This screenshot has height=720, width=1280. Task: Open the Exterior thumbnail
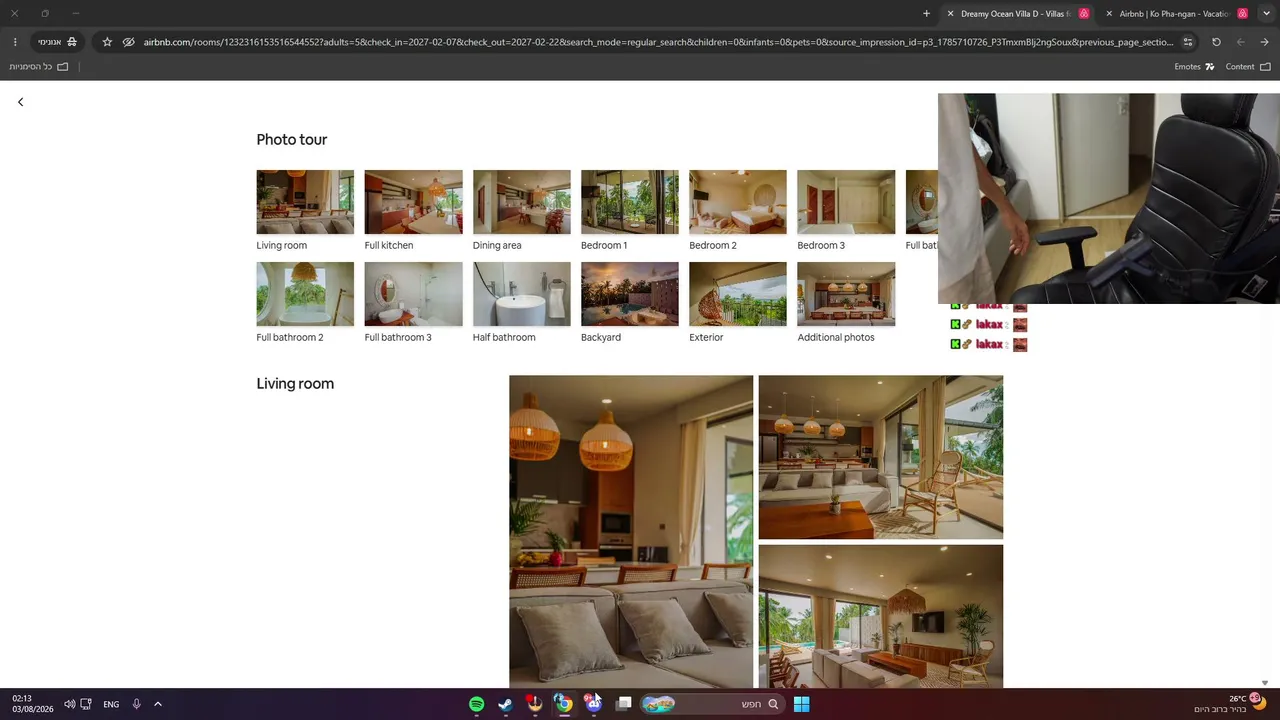point(737,294)
